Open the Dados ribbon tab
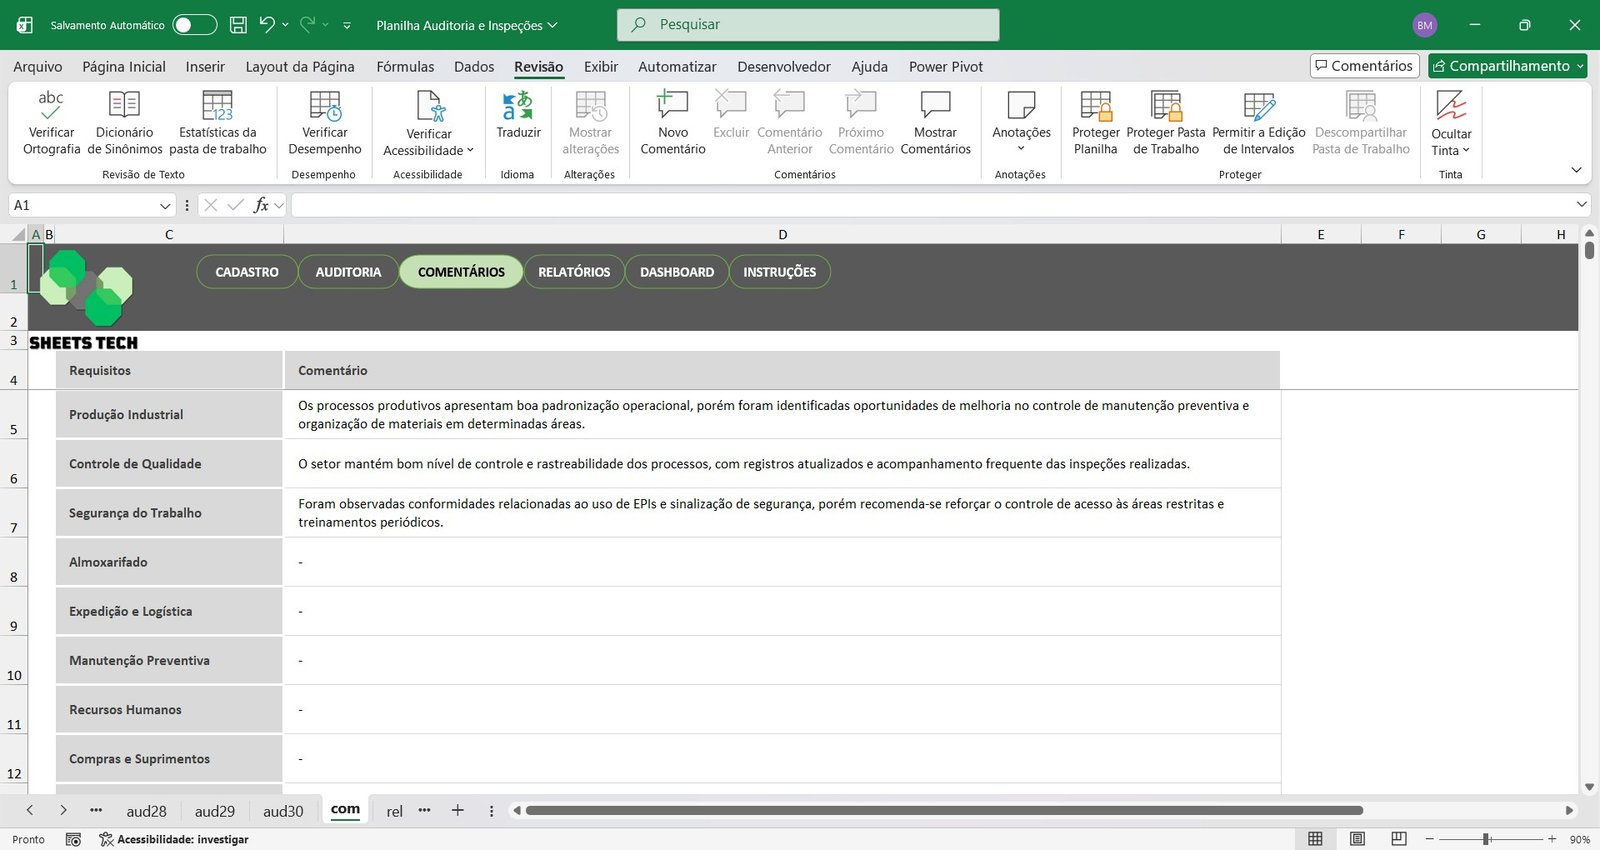The height and width of the screenshot is (850, 1600). click(474, 67)
